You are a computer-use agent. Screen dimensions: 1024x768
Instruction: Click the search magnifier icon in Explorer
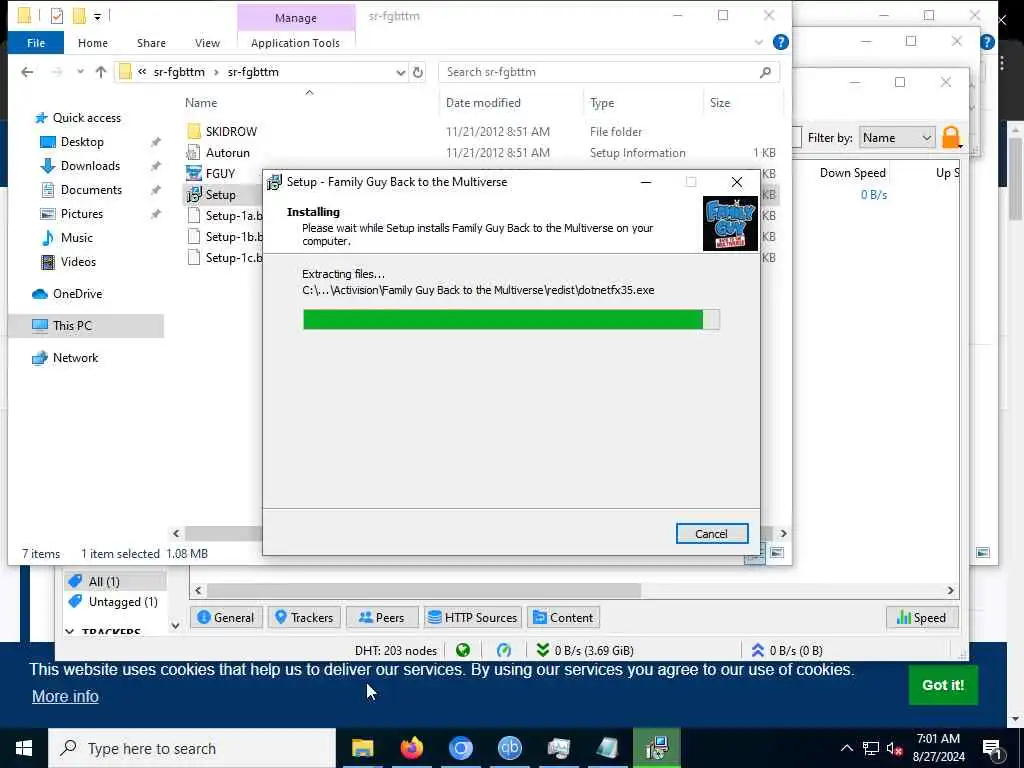click(x=765, y=72)
